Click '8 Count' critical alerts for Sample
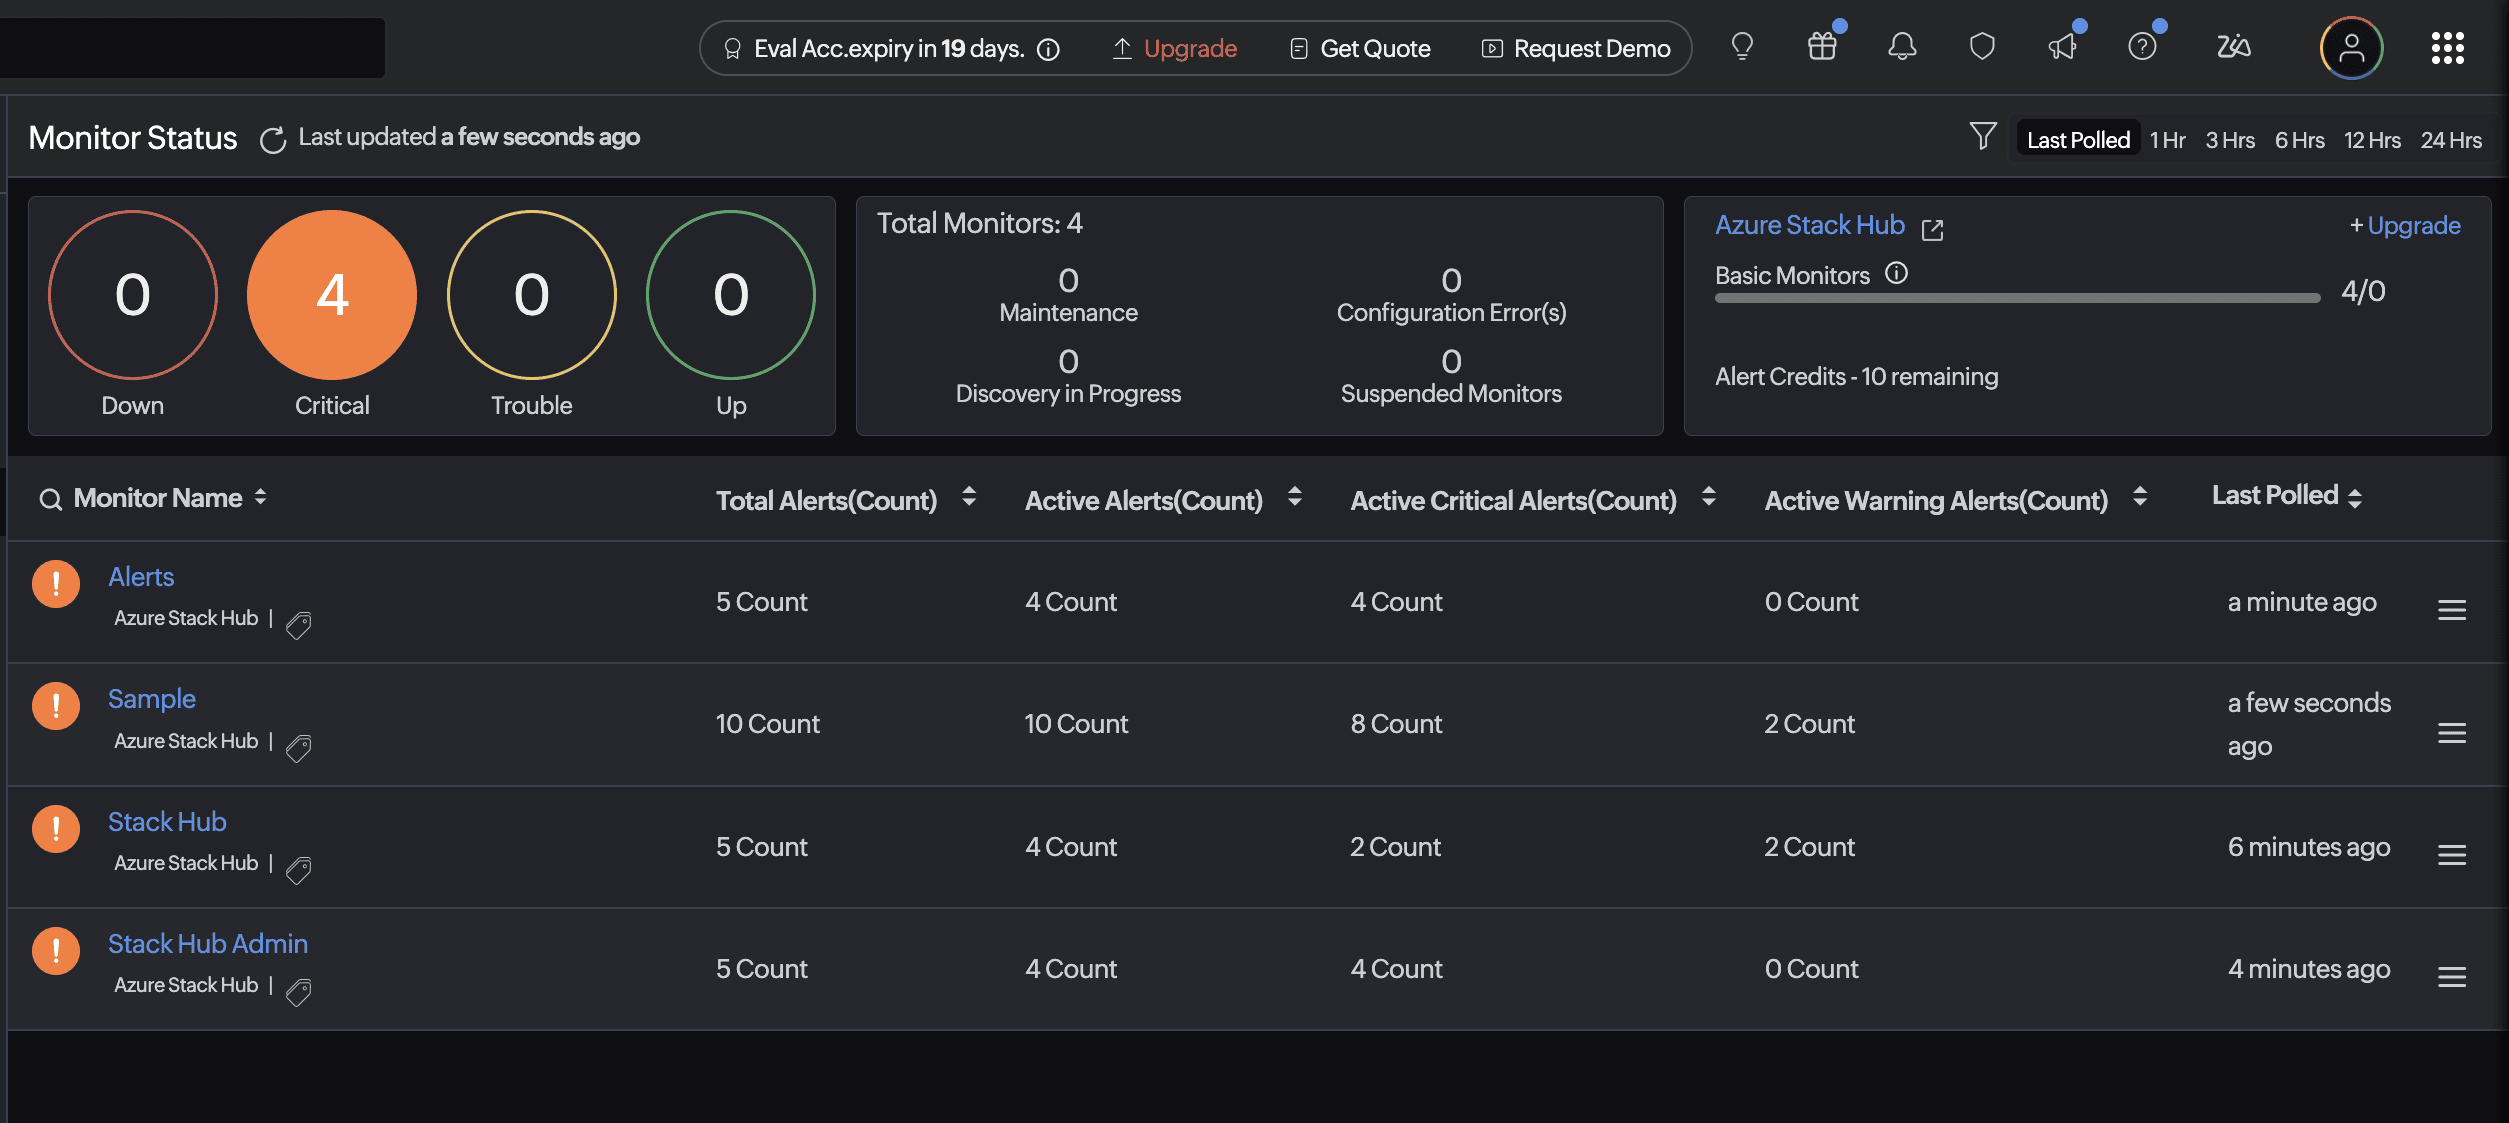Image resolution: width=2509 pixels, height=1123 pixels. tap(1397, 724)
